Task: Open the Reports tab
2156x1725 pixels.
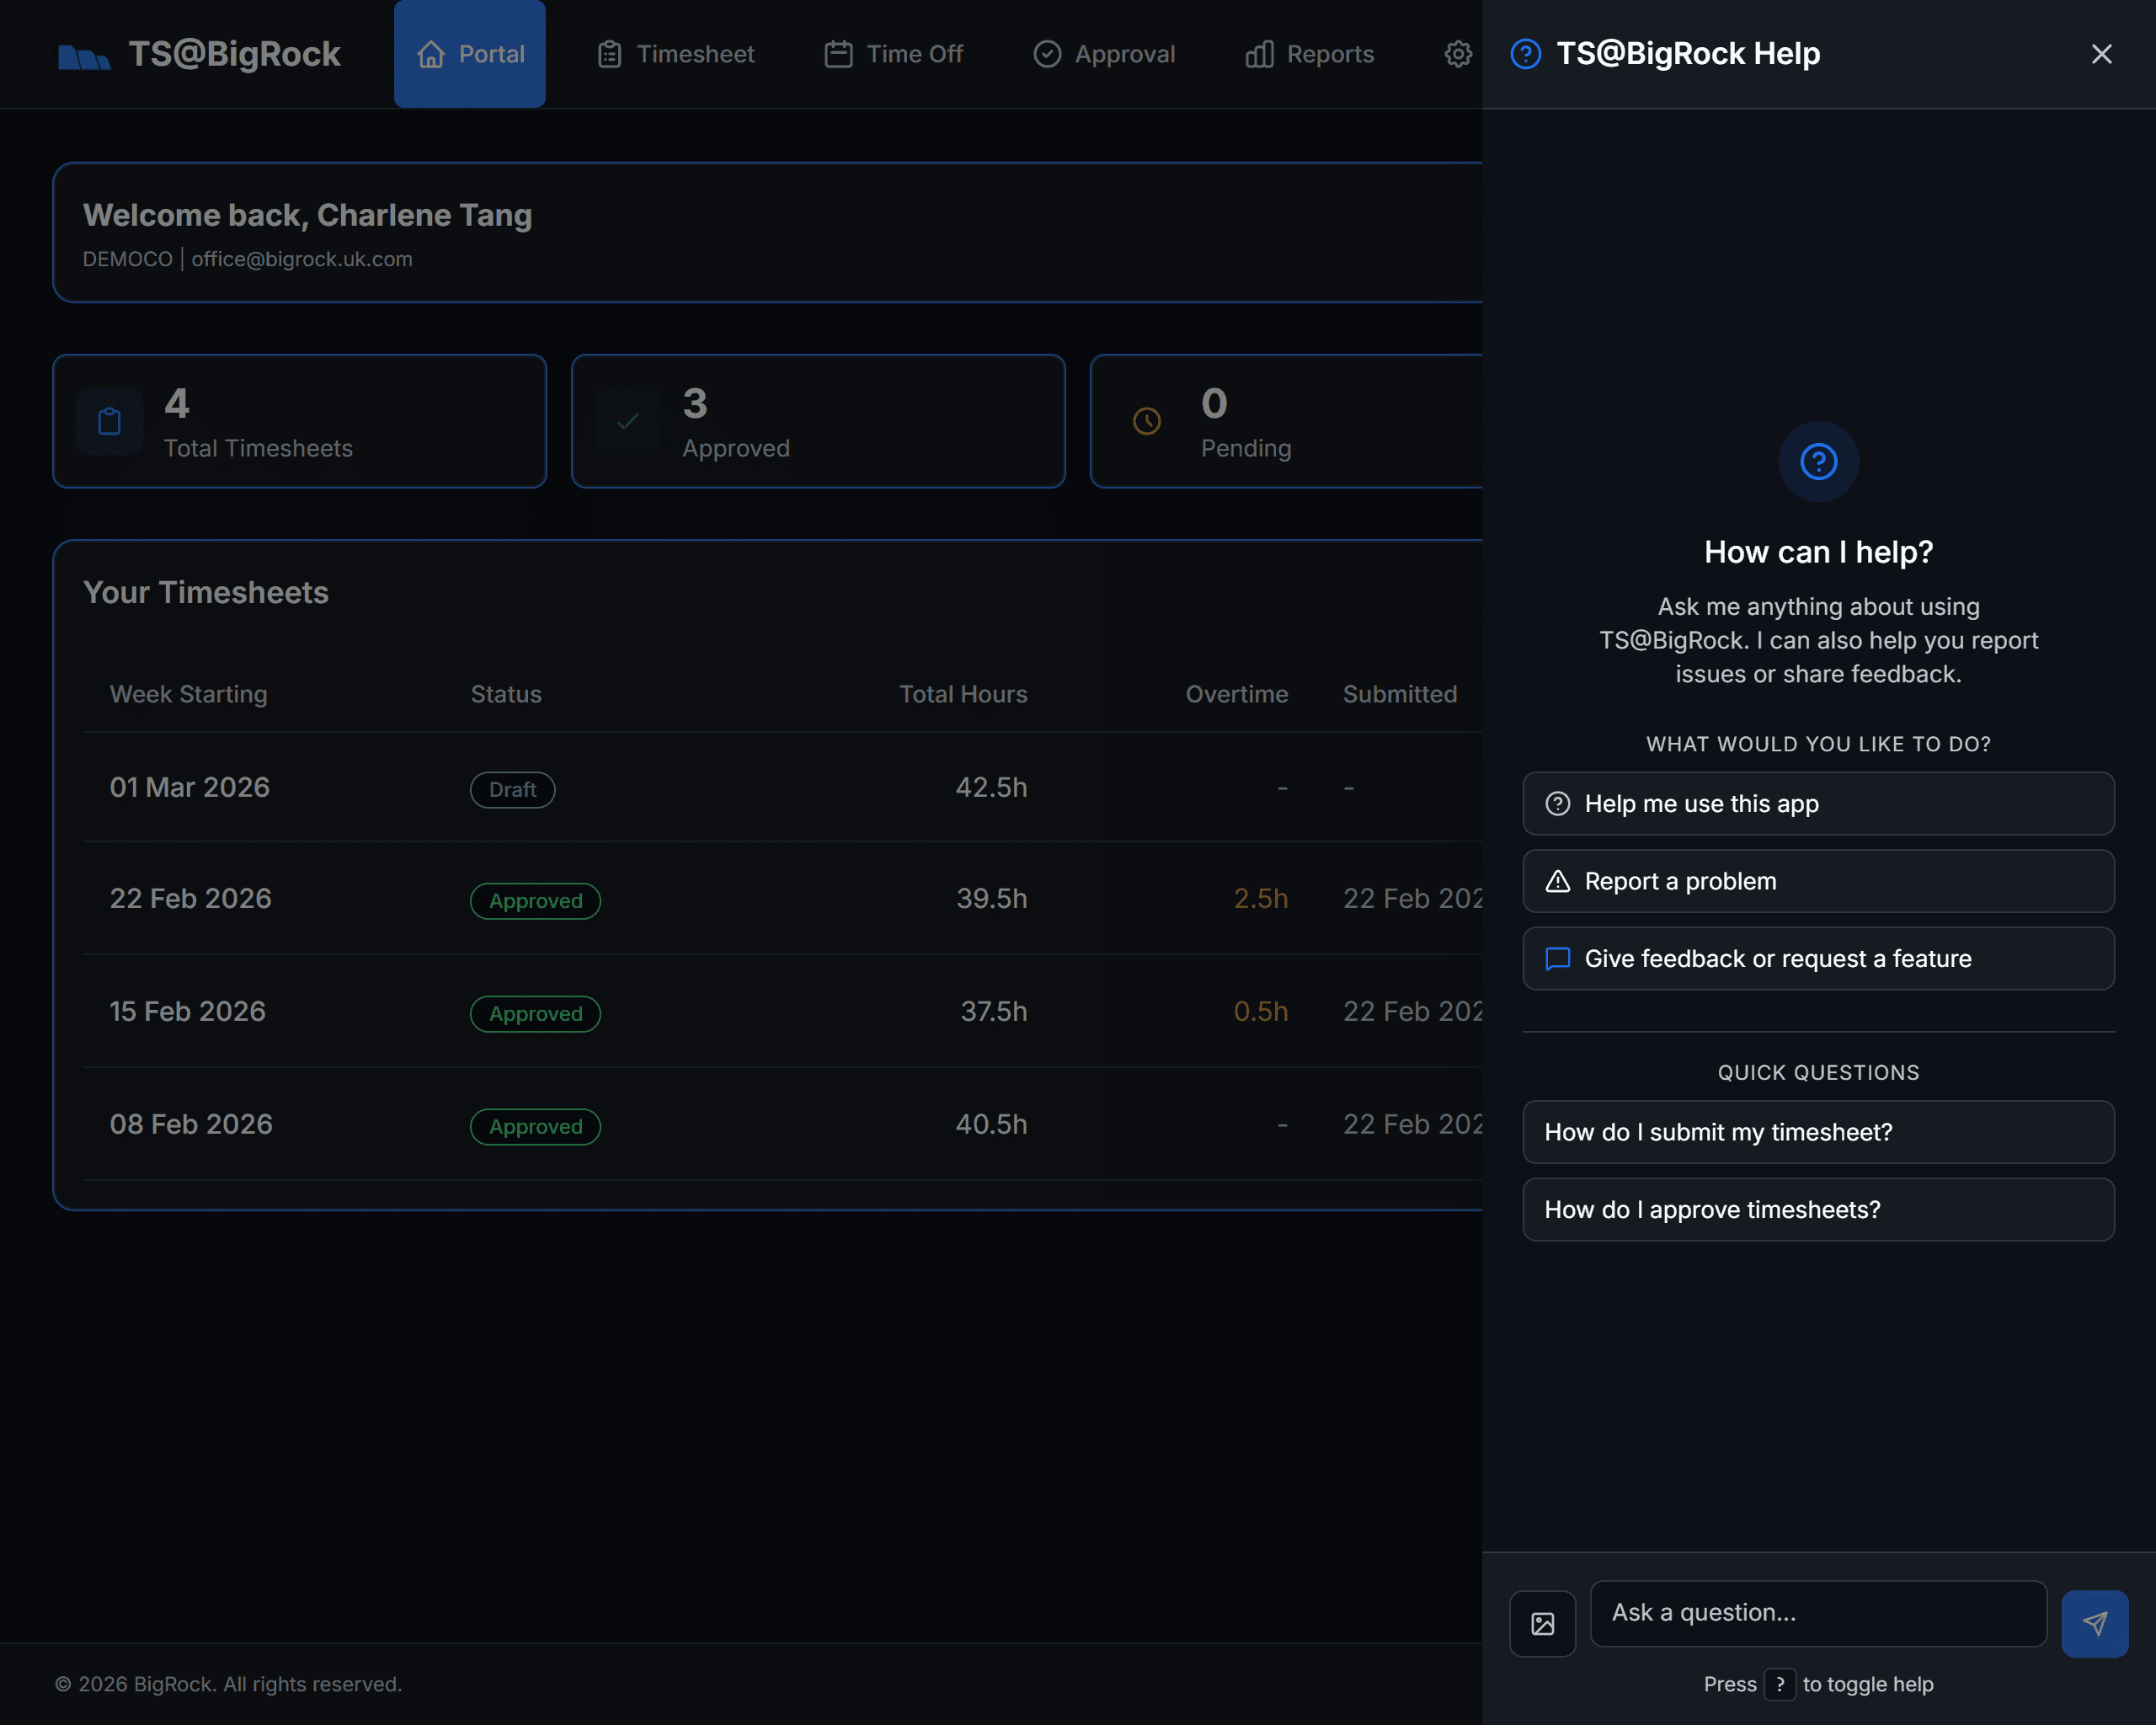Action: (x=1309, y=54)
